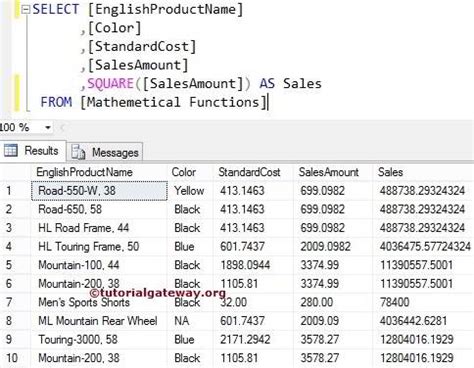The width and height of the screenshot is (474, 368).
Task: Click SalesAmount value 2009.09
Action: (x=333, y=321)
